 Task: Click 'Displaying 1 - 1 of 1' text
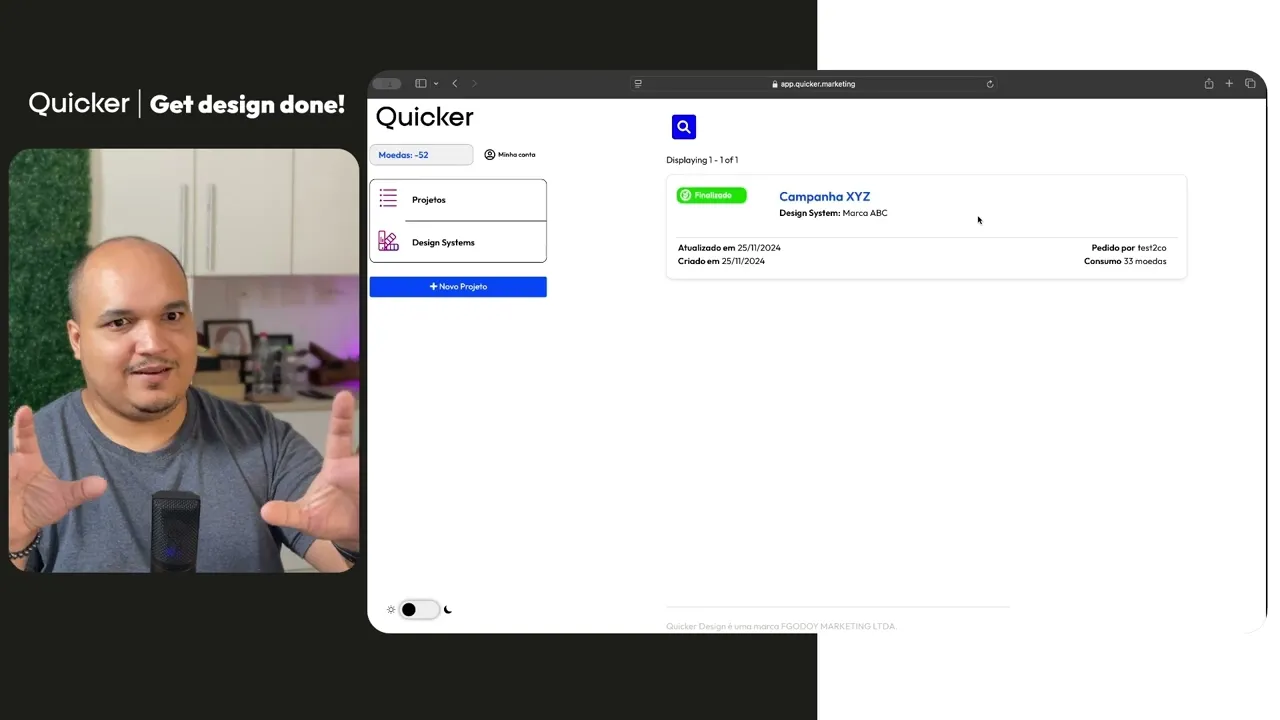pyautogui.click(x=702, y=160)
